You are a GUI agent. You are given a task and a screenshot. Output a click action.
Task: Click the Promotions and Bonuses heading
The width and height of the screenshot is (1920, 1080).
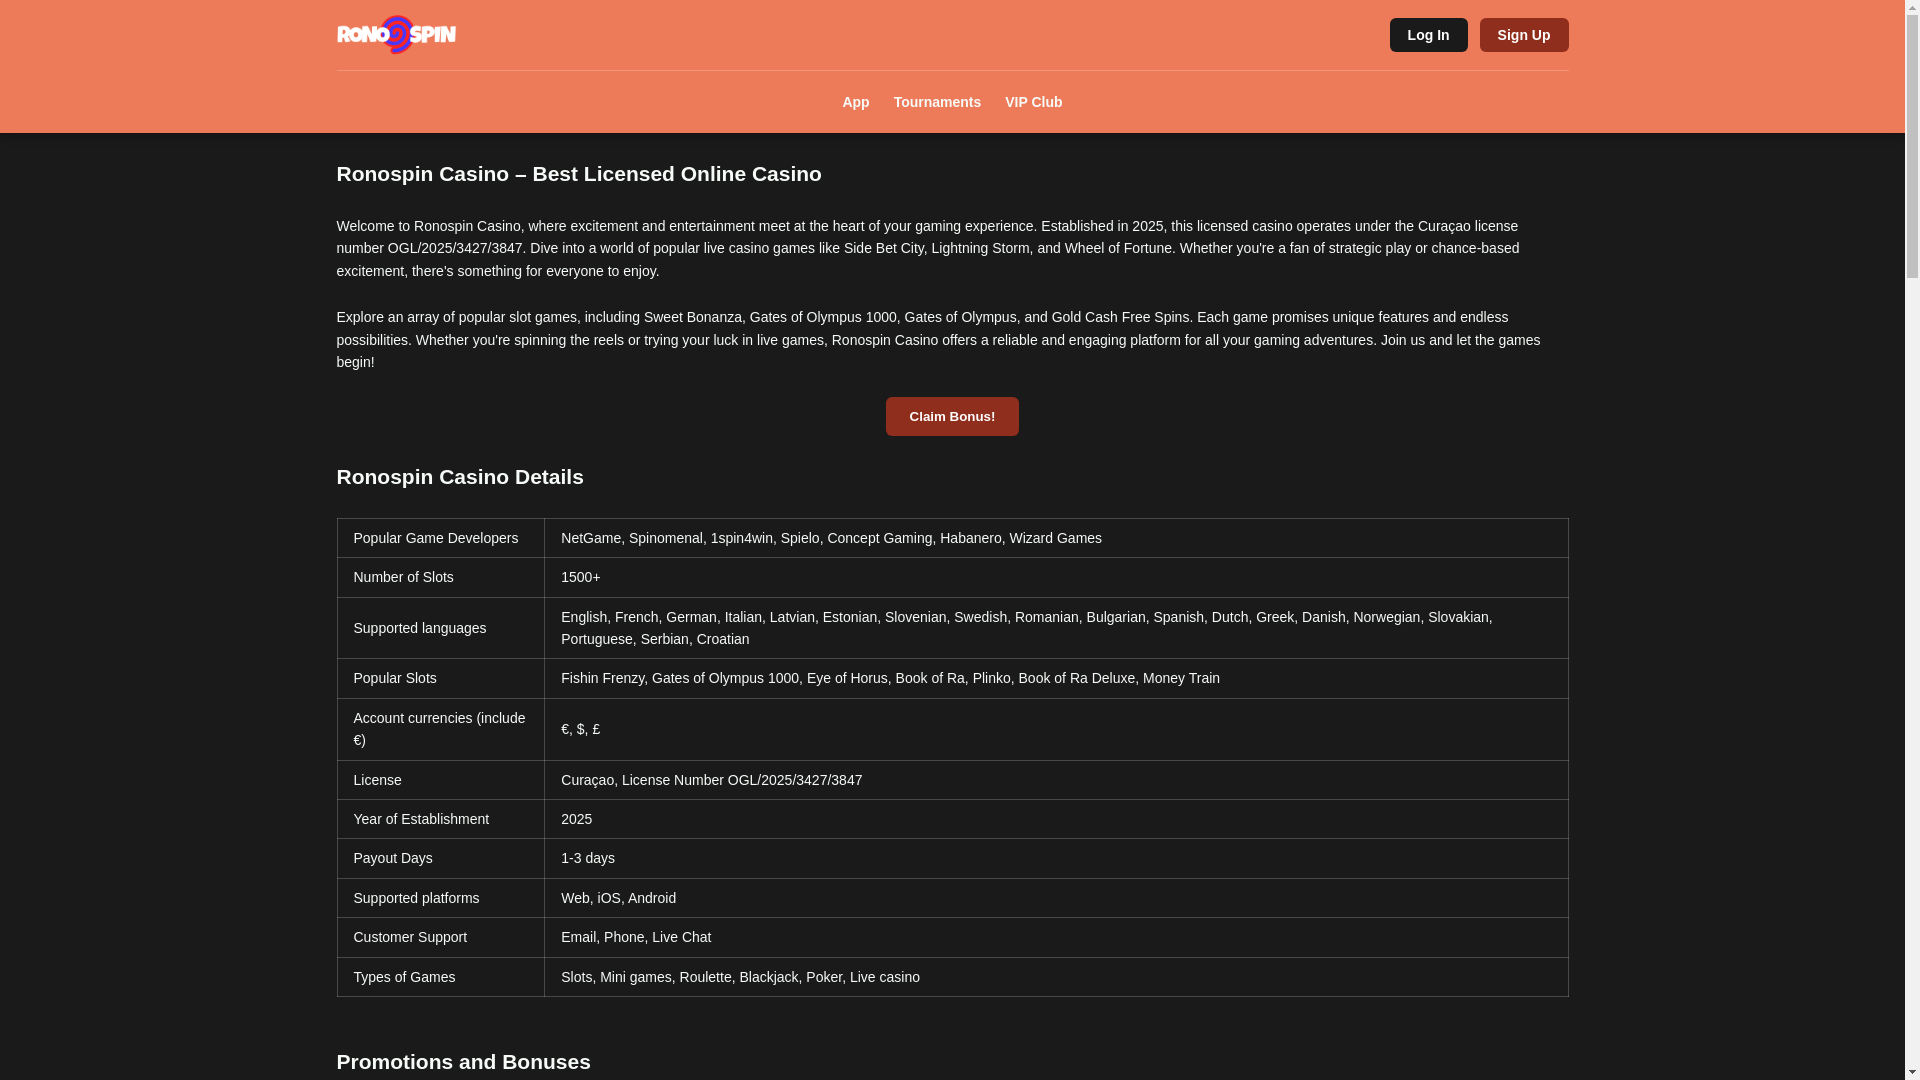464,1062
